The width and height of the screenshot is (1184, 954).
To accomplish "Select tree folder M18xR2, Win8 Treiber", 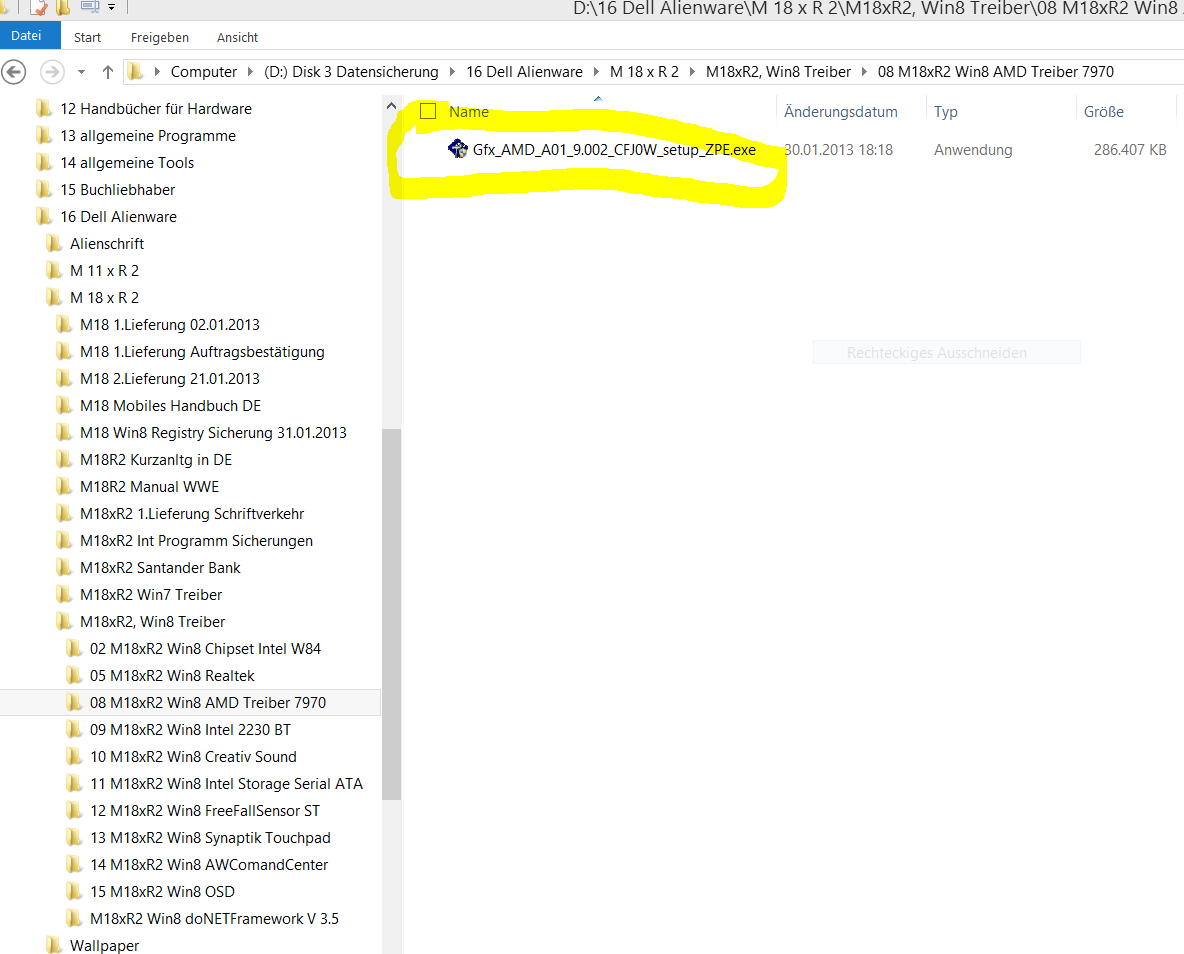I will (152, 622).
